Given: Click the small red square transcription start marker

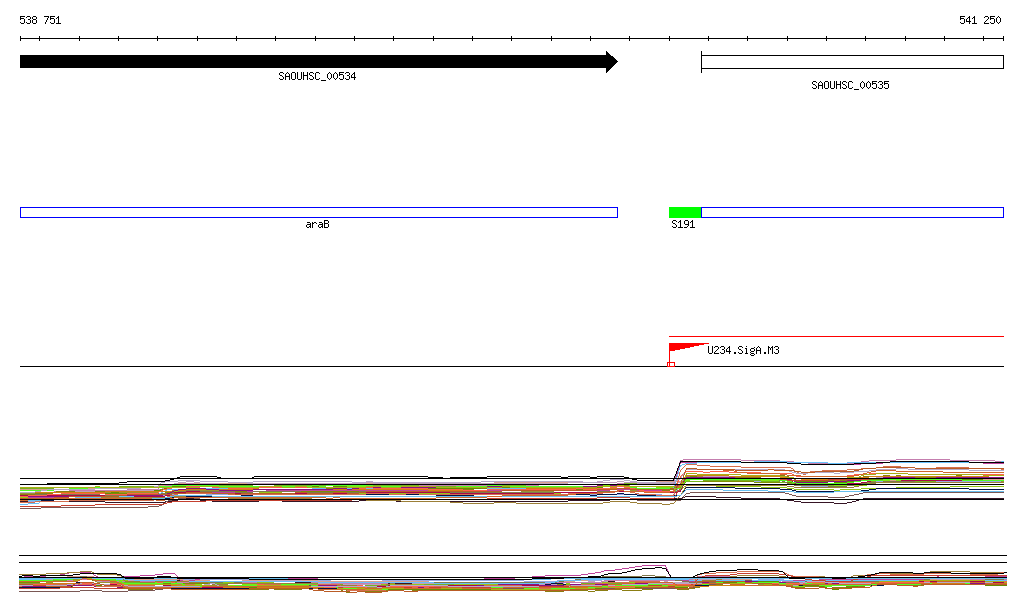Looking at the screenshot, I should pyautogui.click(x=671, y=364).
